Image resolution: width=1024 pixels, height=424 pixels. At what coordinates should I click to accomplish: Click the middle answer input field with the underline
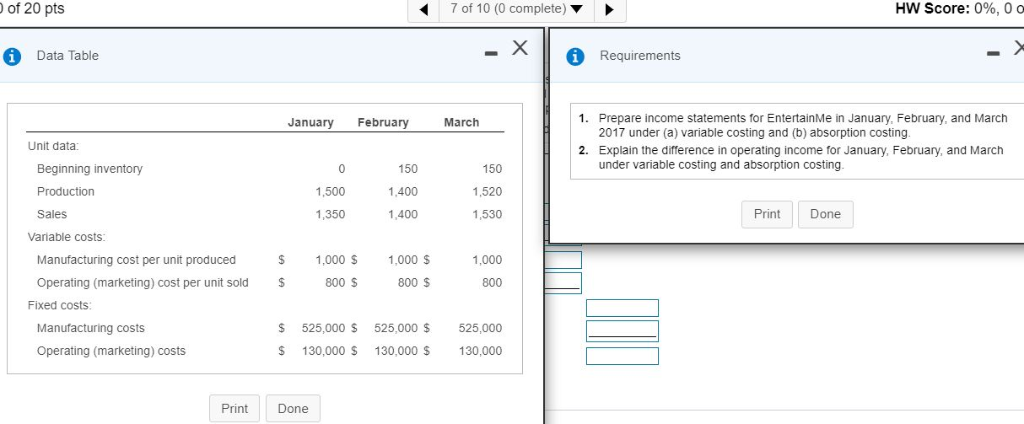click(x=622, y=331)
